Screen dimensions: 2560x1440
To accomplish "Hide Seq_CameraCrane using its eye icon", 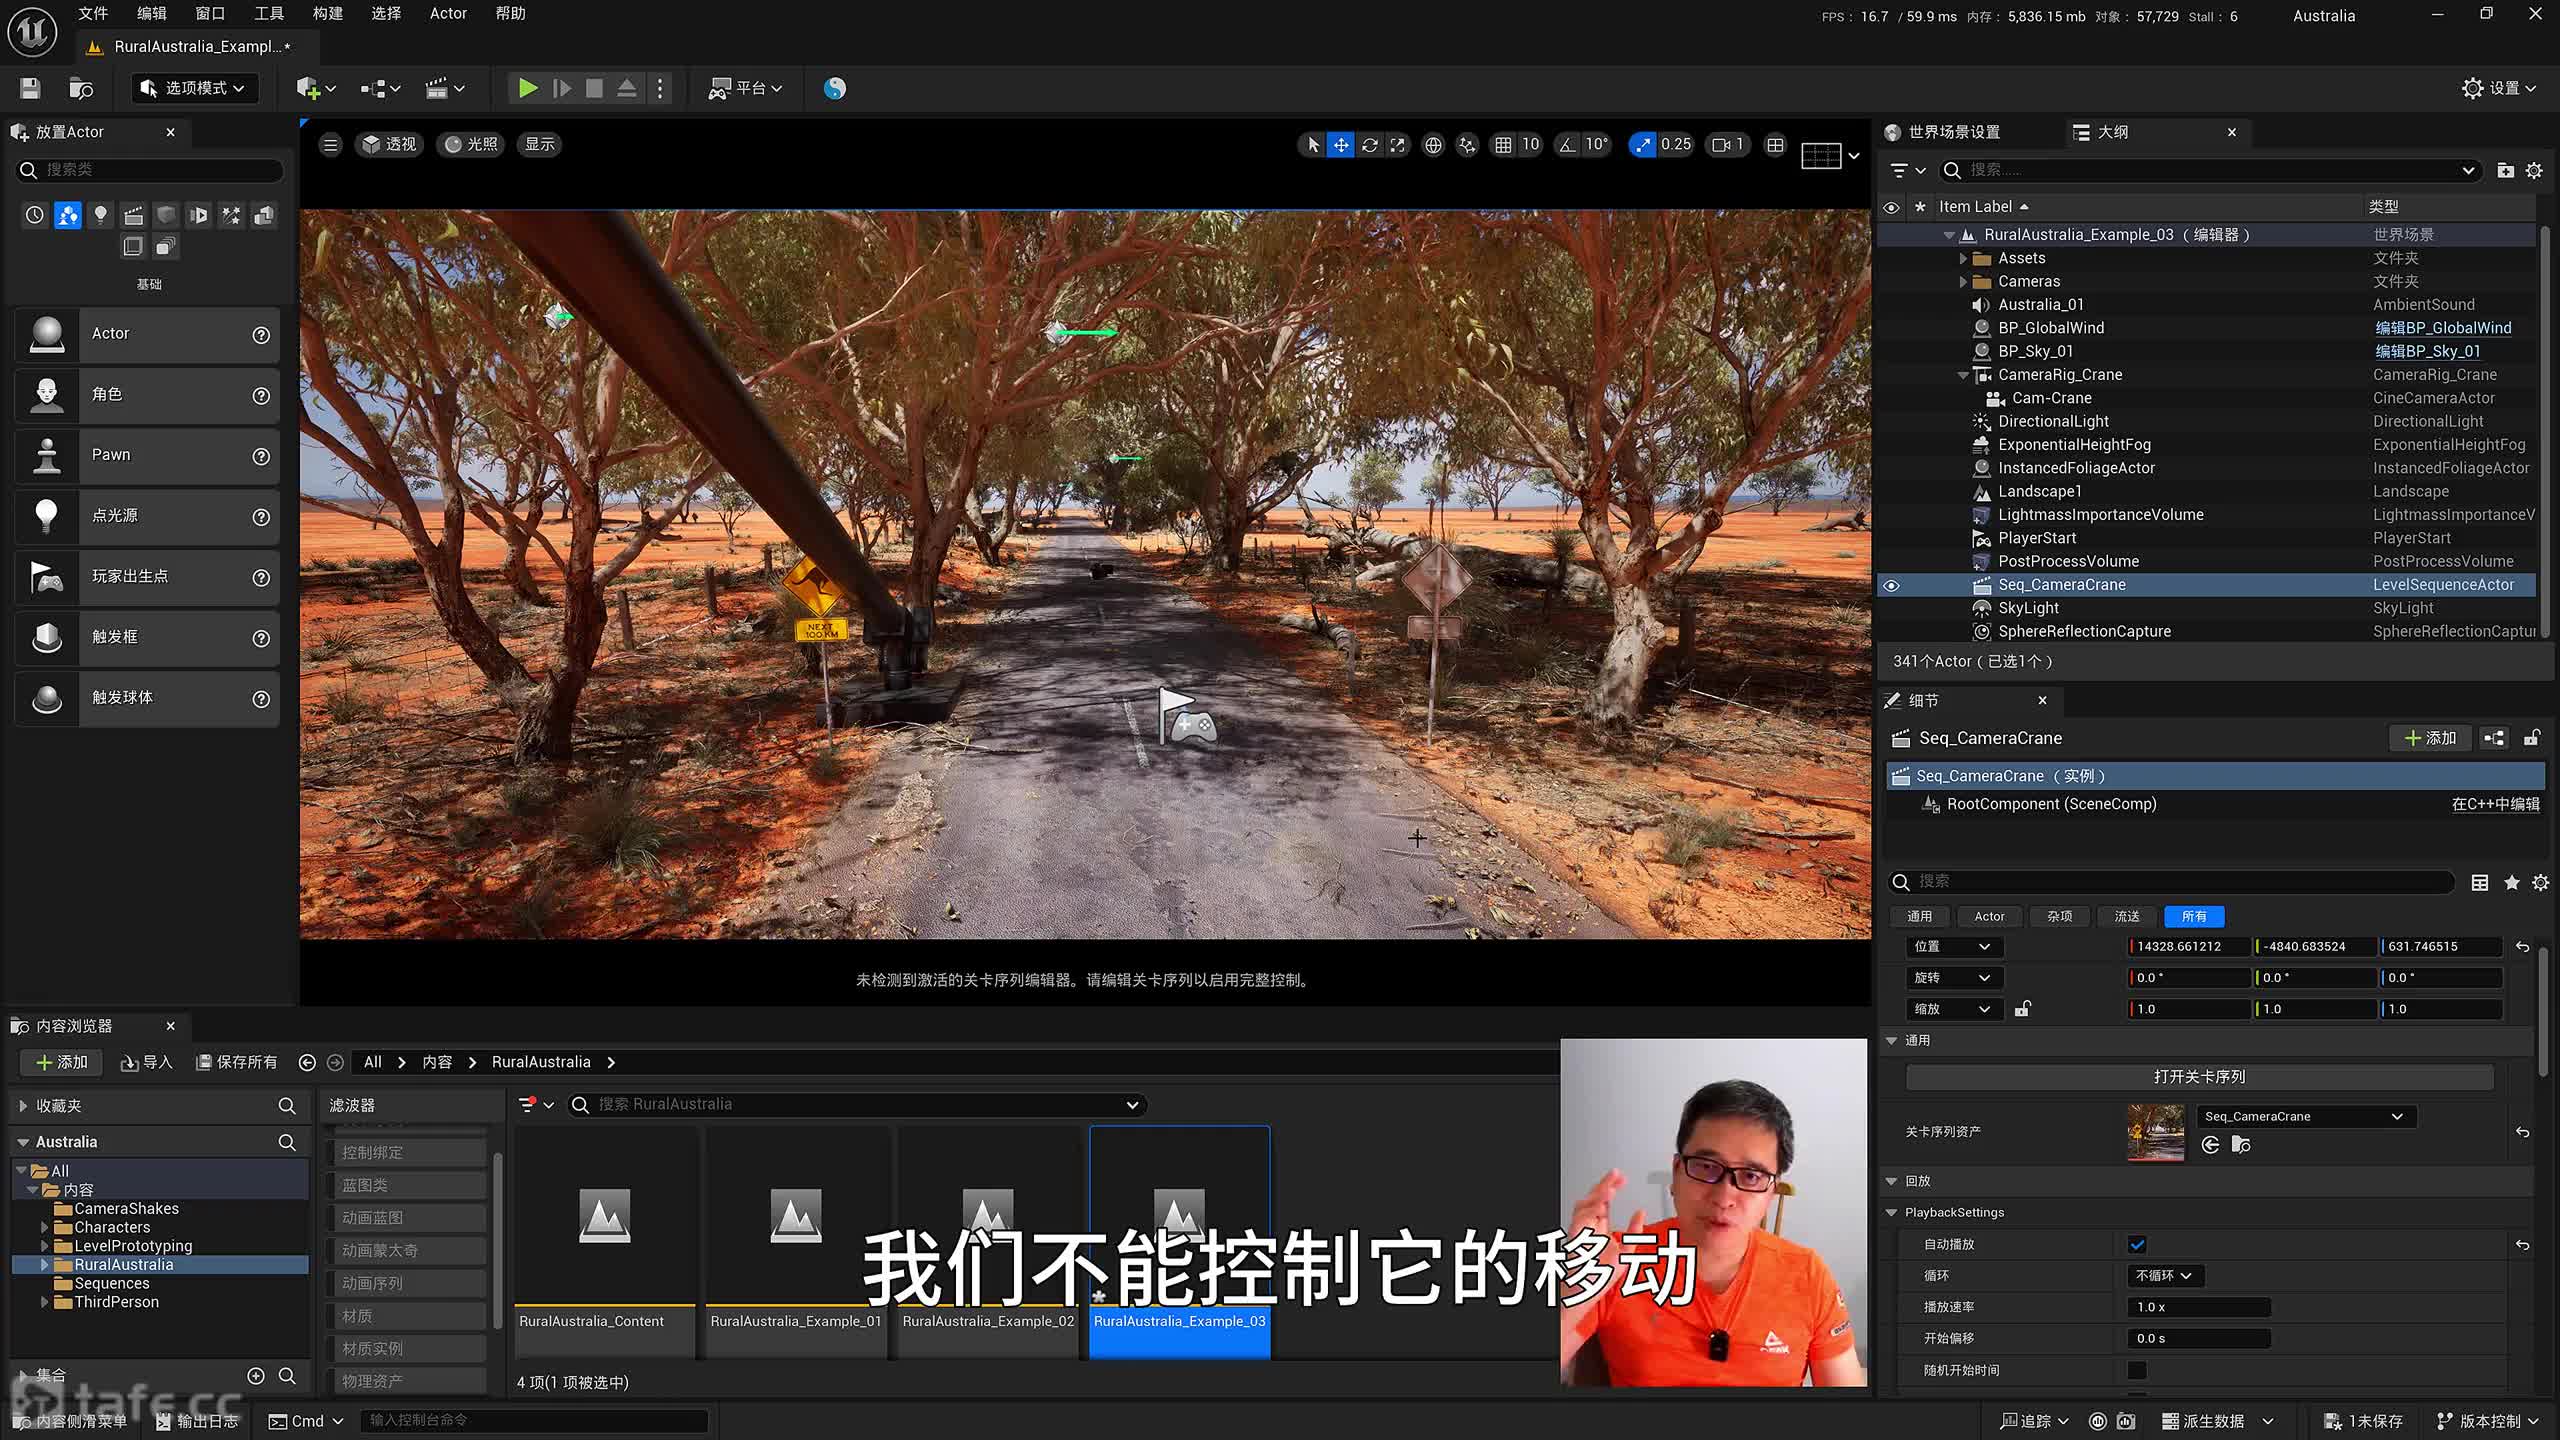I will (1891, 585).
